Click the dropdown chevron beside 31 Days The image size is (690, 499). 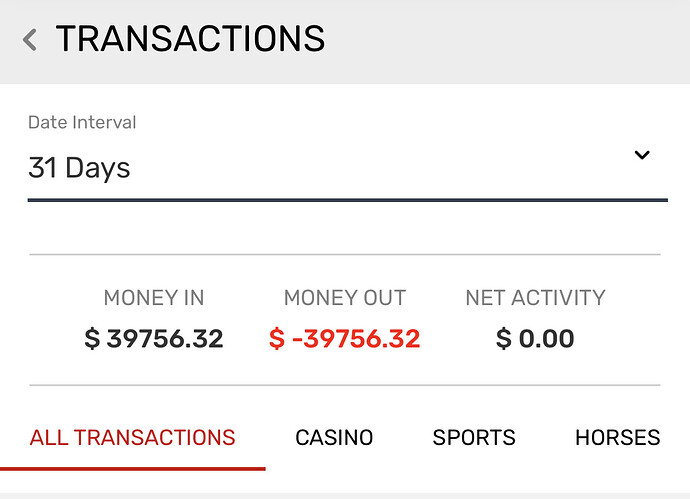click(x=642, y=155)
